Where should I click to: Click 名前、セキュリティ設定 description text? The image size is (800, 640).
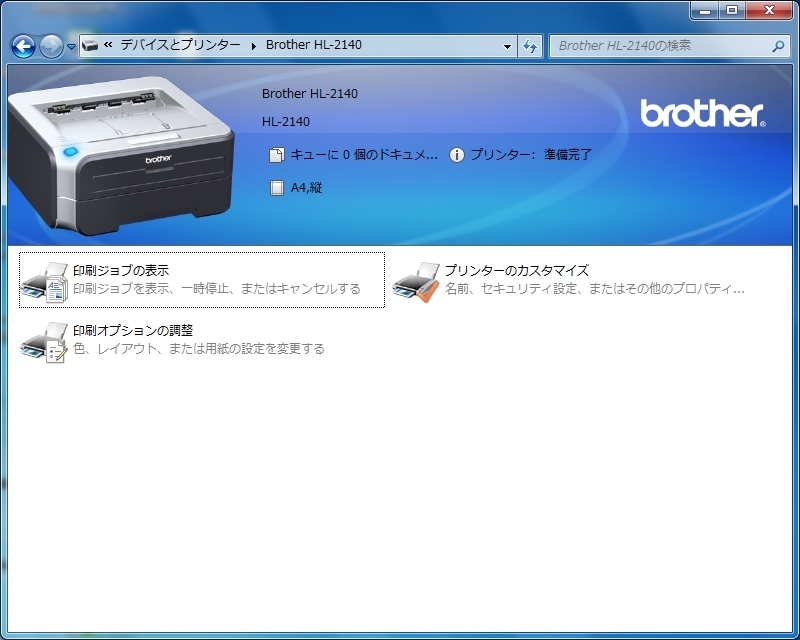pyautogui.click(x=594, y=289)
